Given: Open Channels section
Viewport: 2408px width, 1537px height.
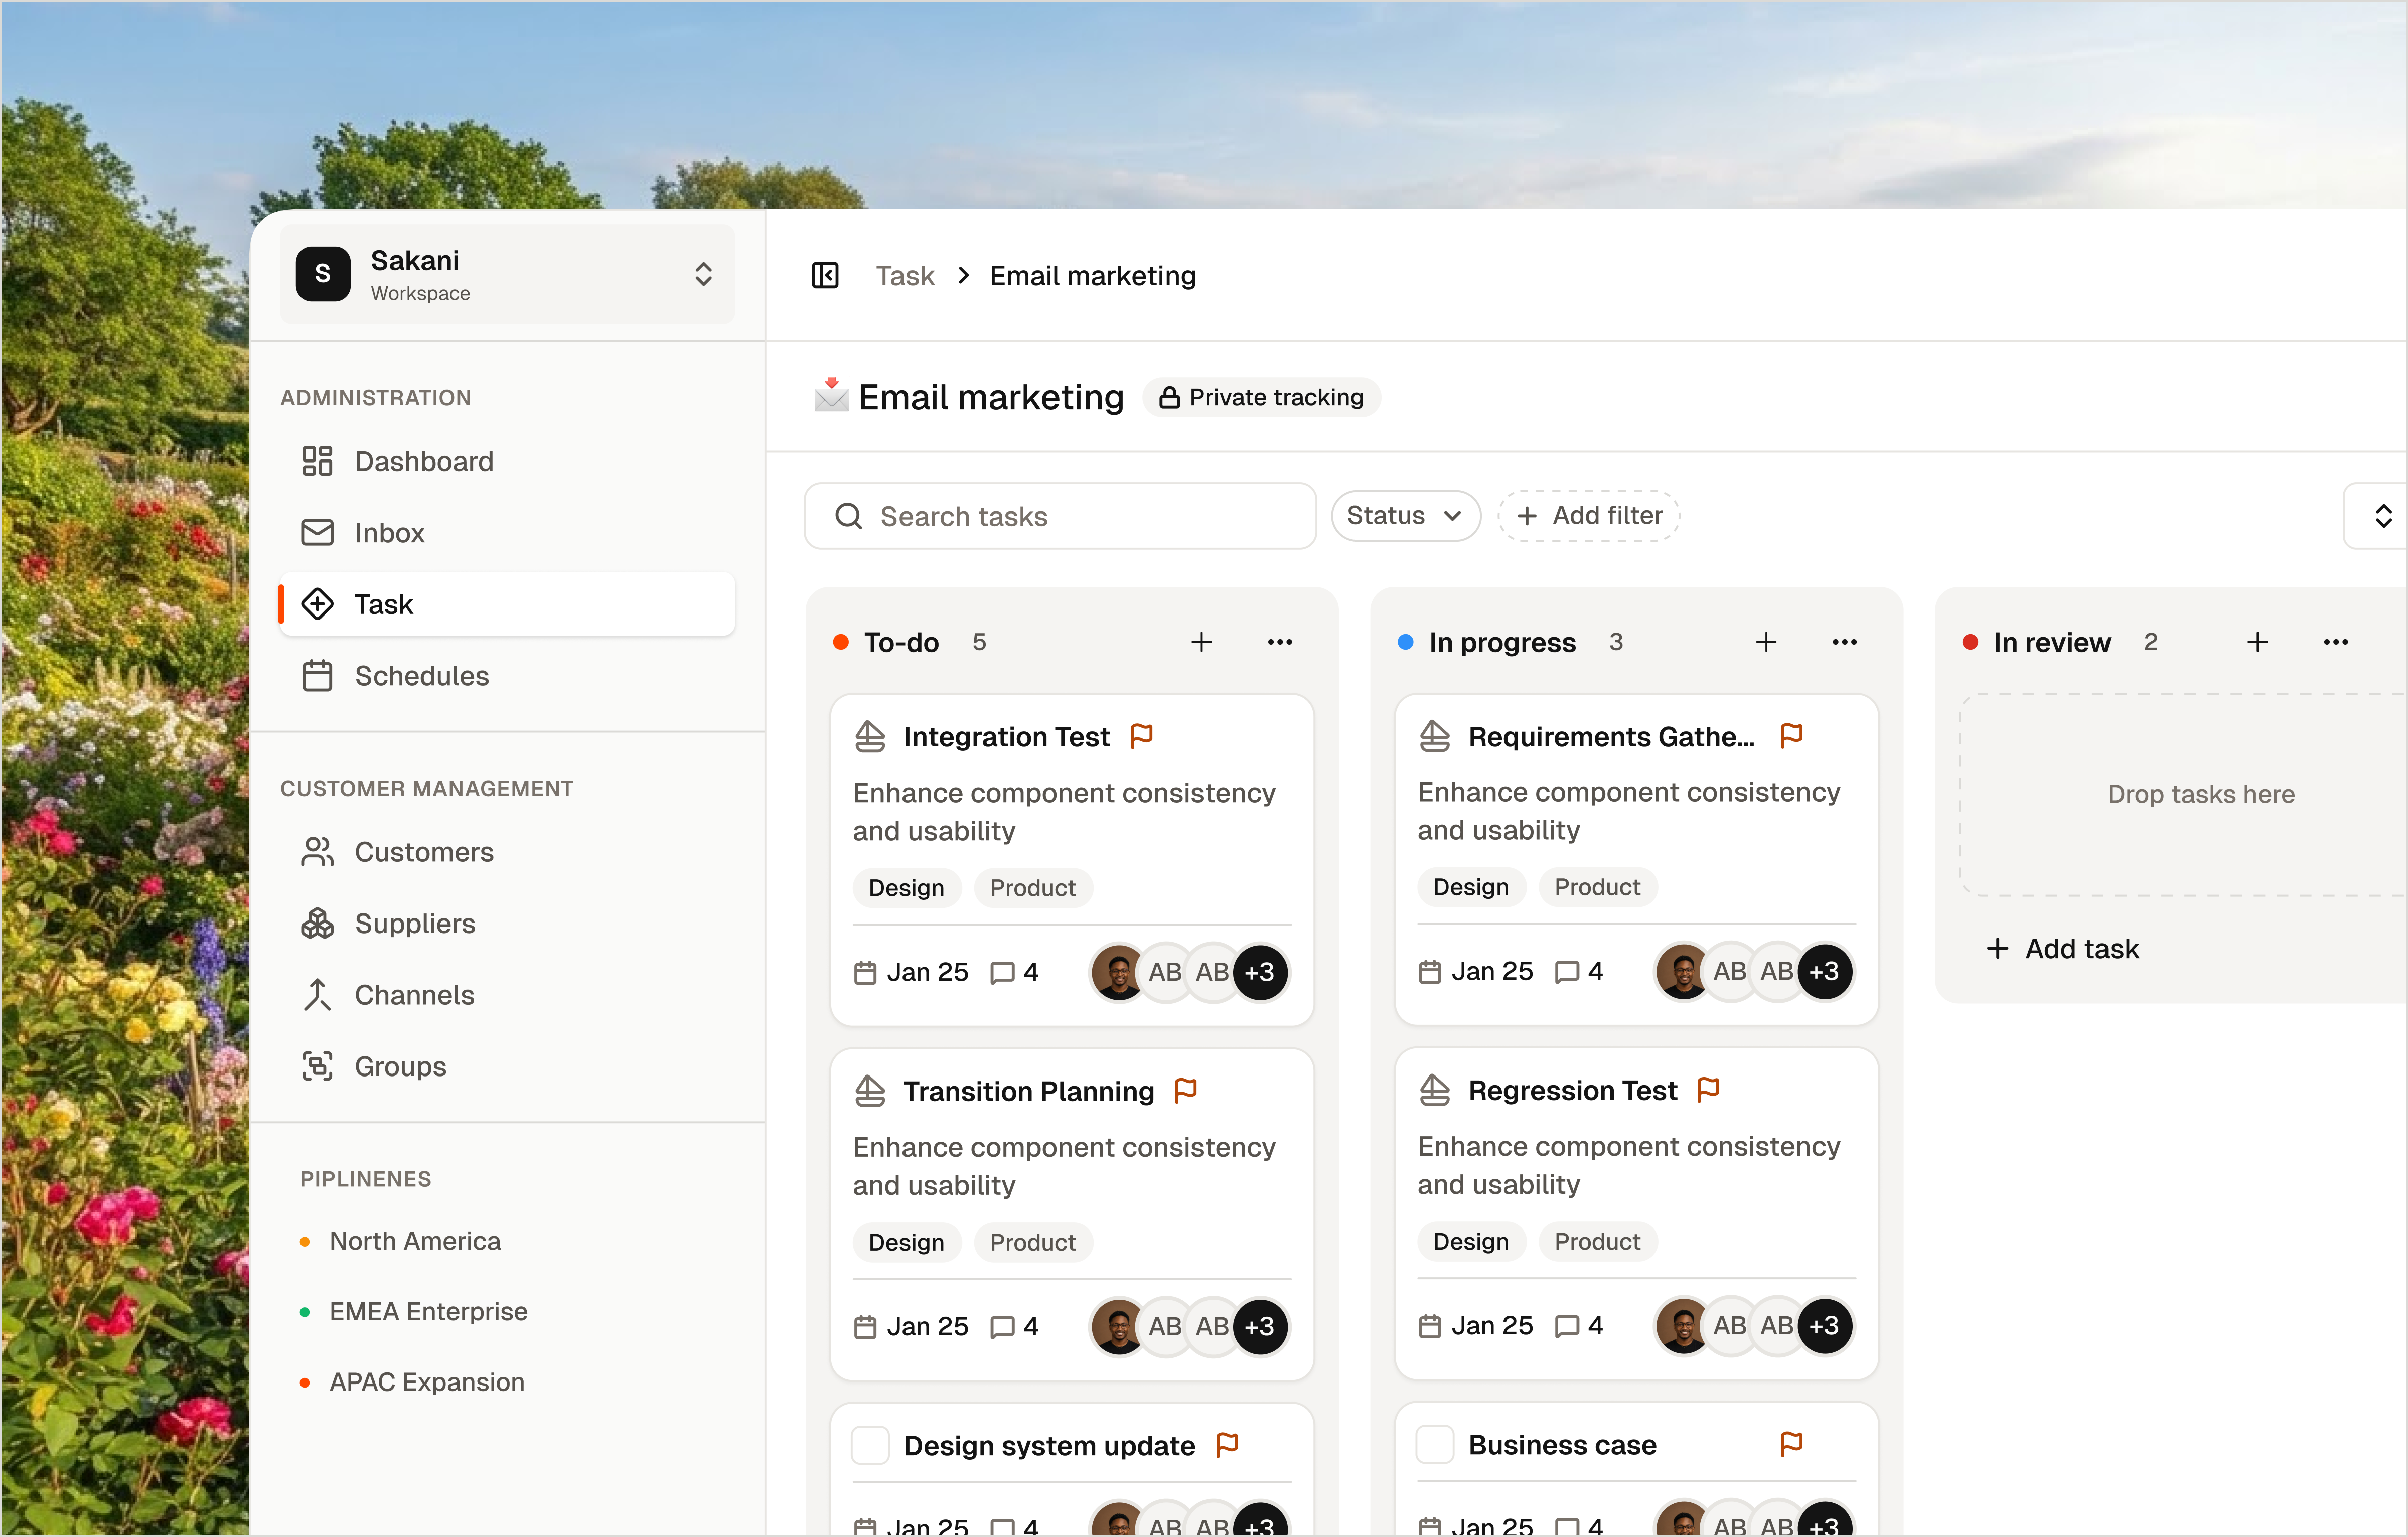Looking at the screenshot, I should [507, 995].
